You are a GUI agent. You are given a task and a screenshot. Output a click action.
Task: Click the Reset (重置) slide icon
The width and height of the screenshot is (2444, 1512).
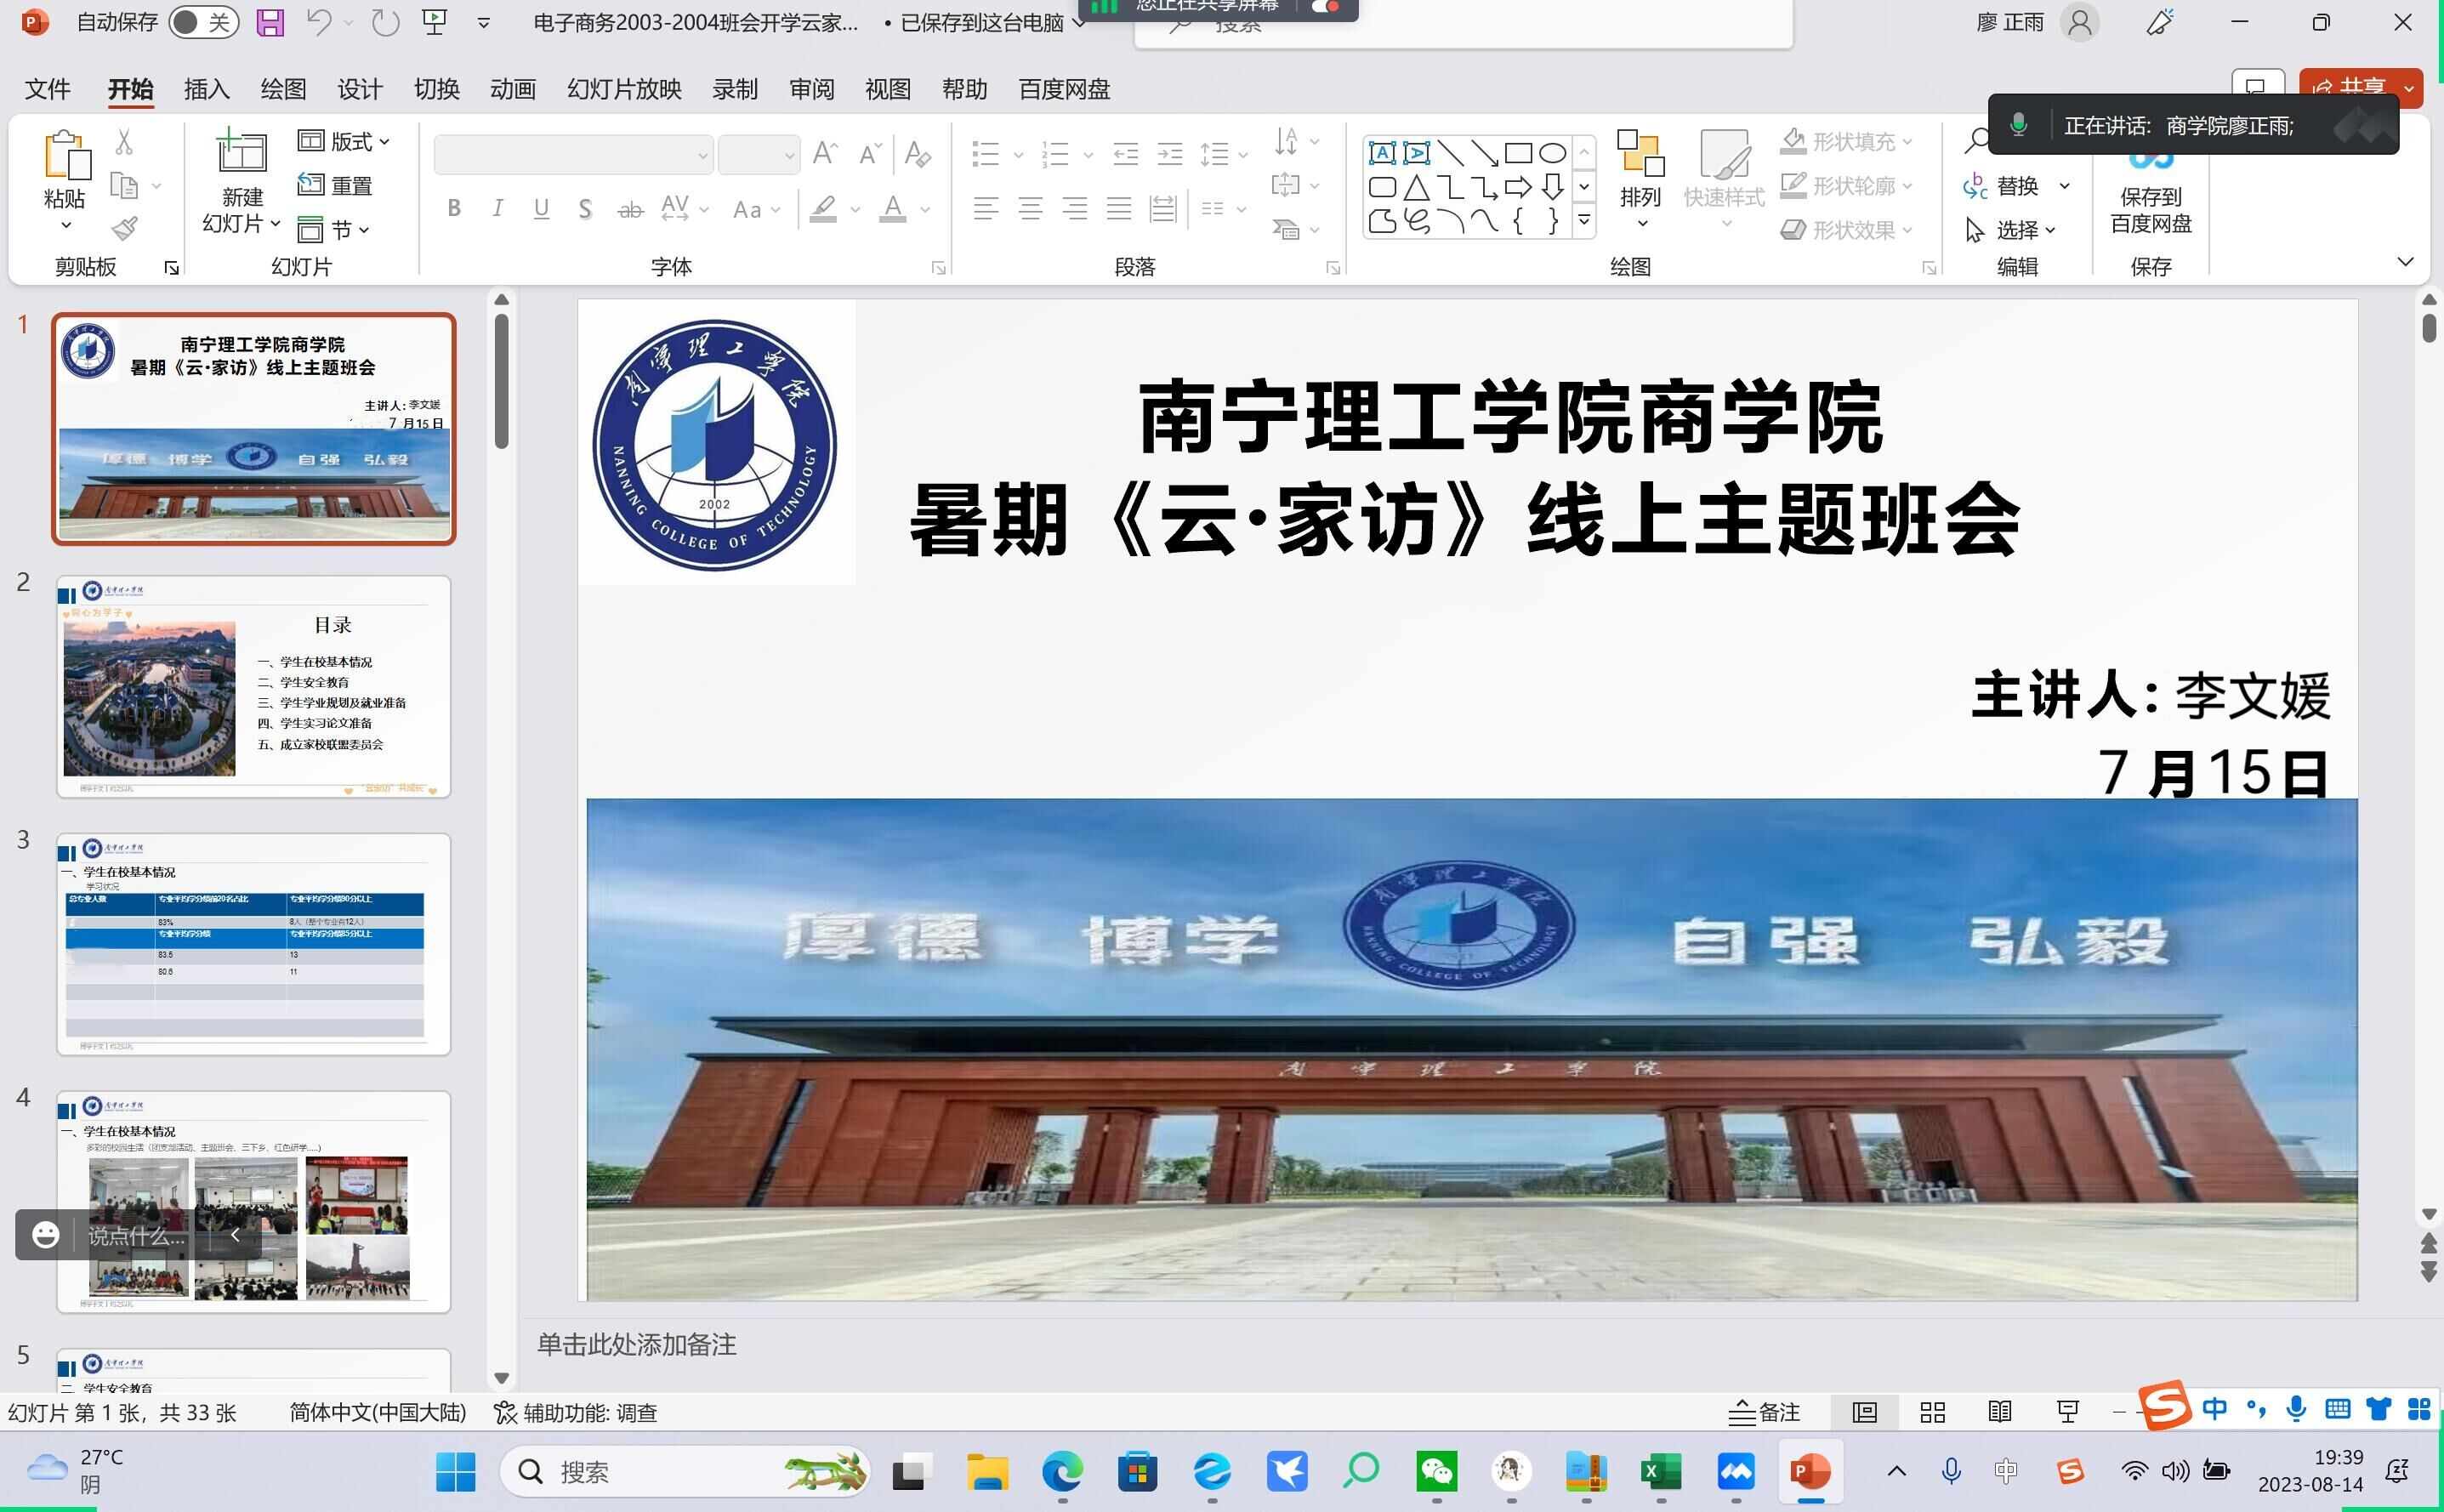[x=335, y=185]
